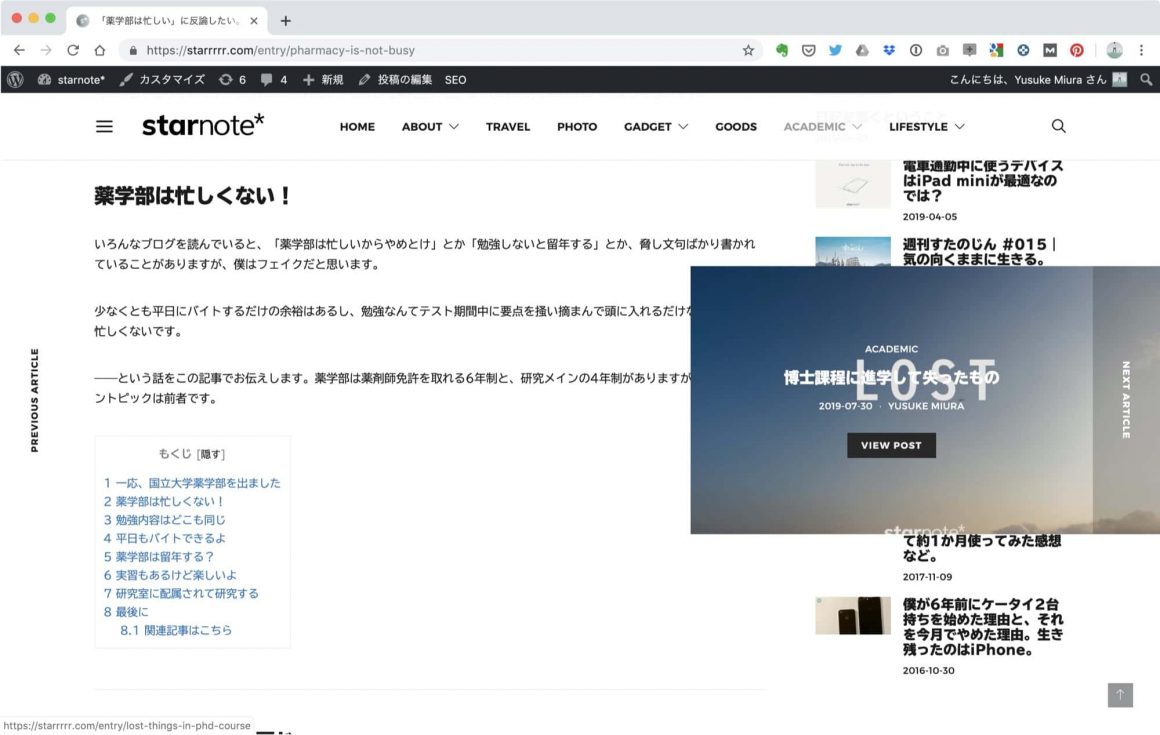
Task: Open the Dropbox extension icon
Action: (x=888, y=50)
